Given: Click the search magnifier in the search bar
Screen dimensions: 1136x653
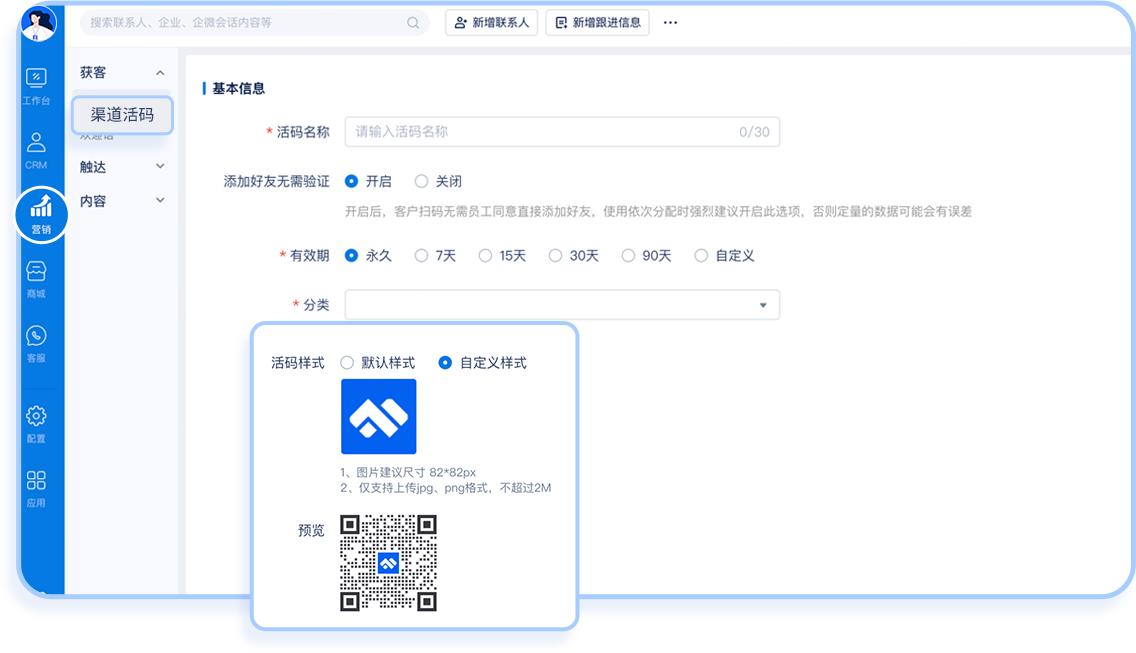Looking at the screenshot, I should click(x=412, y=22).
